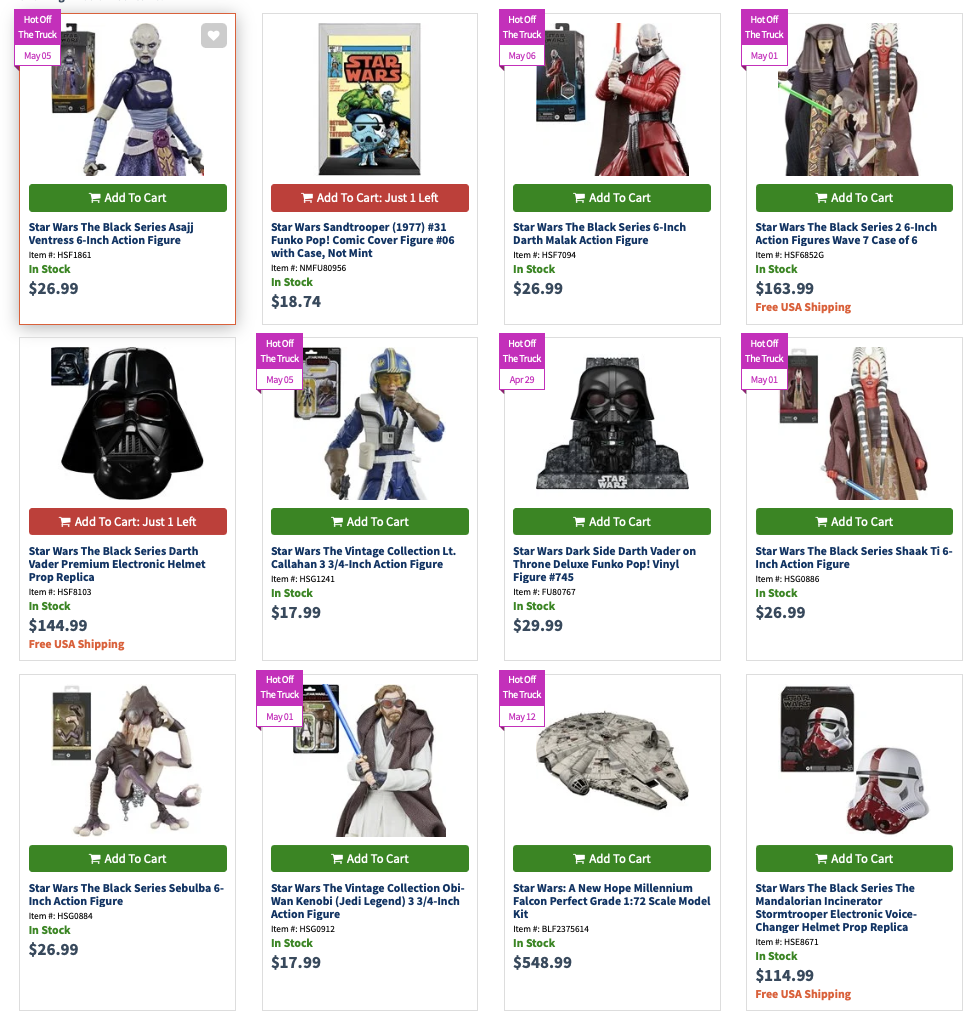Open Darth Vader on Throne Funko title link
The width and height of the screenshot is (972, 1018).
pos(604,564)
